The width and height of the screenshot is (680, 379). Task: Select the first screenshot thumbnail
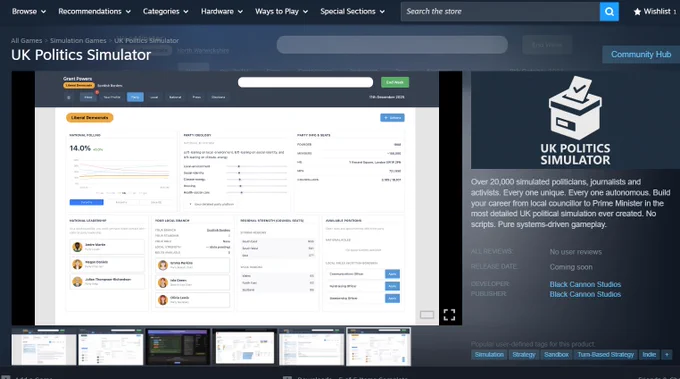44,347
